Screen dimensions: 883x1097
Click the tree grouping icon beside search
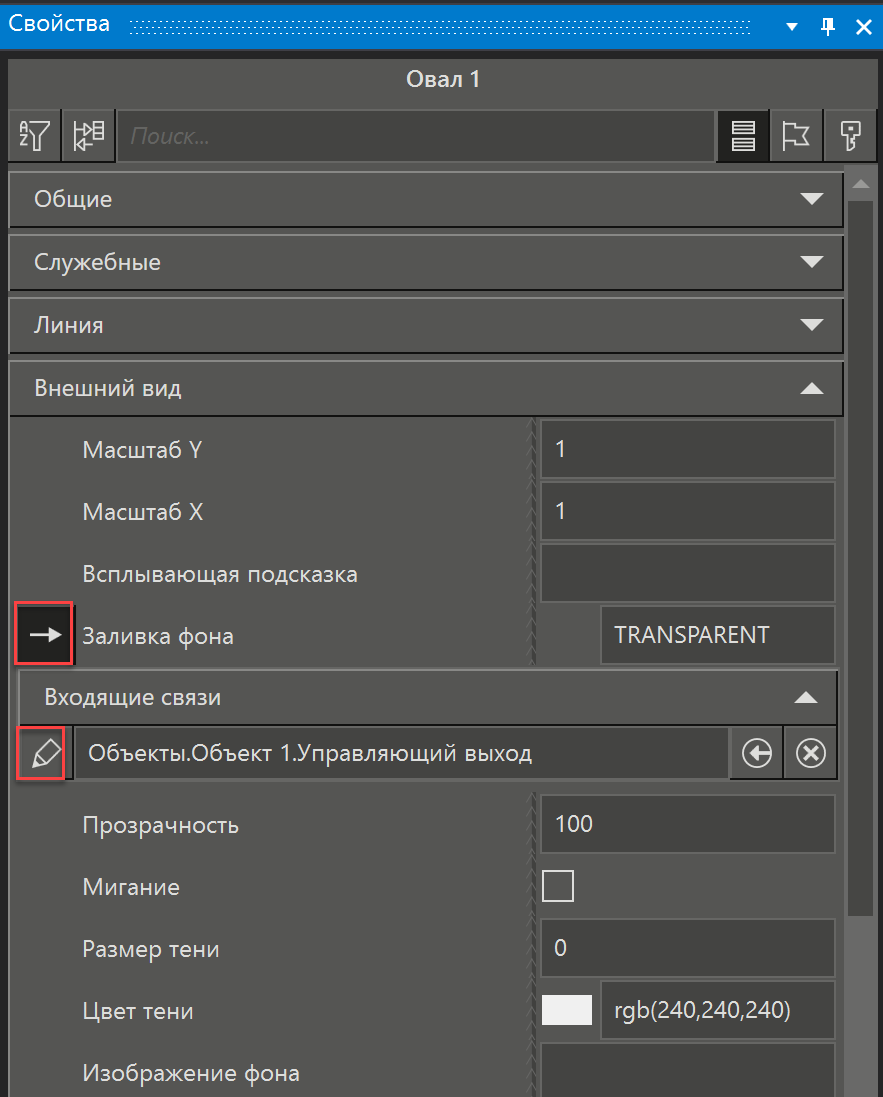pyautogui.click(x=88, y=136)
